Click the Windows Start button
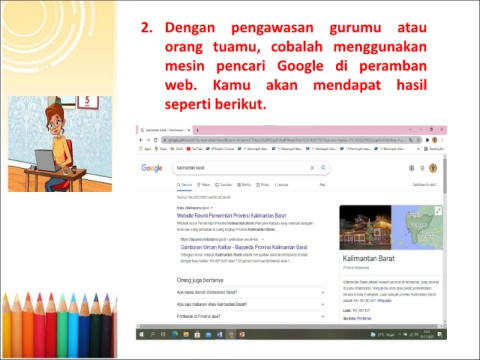 (x=141, y=334)
